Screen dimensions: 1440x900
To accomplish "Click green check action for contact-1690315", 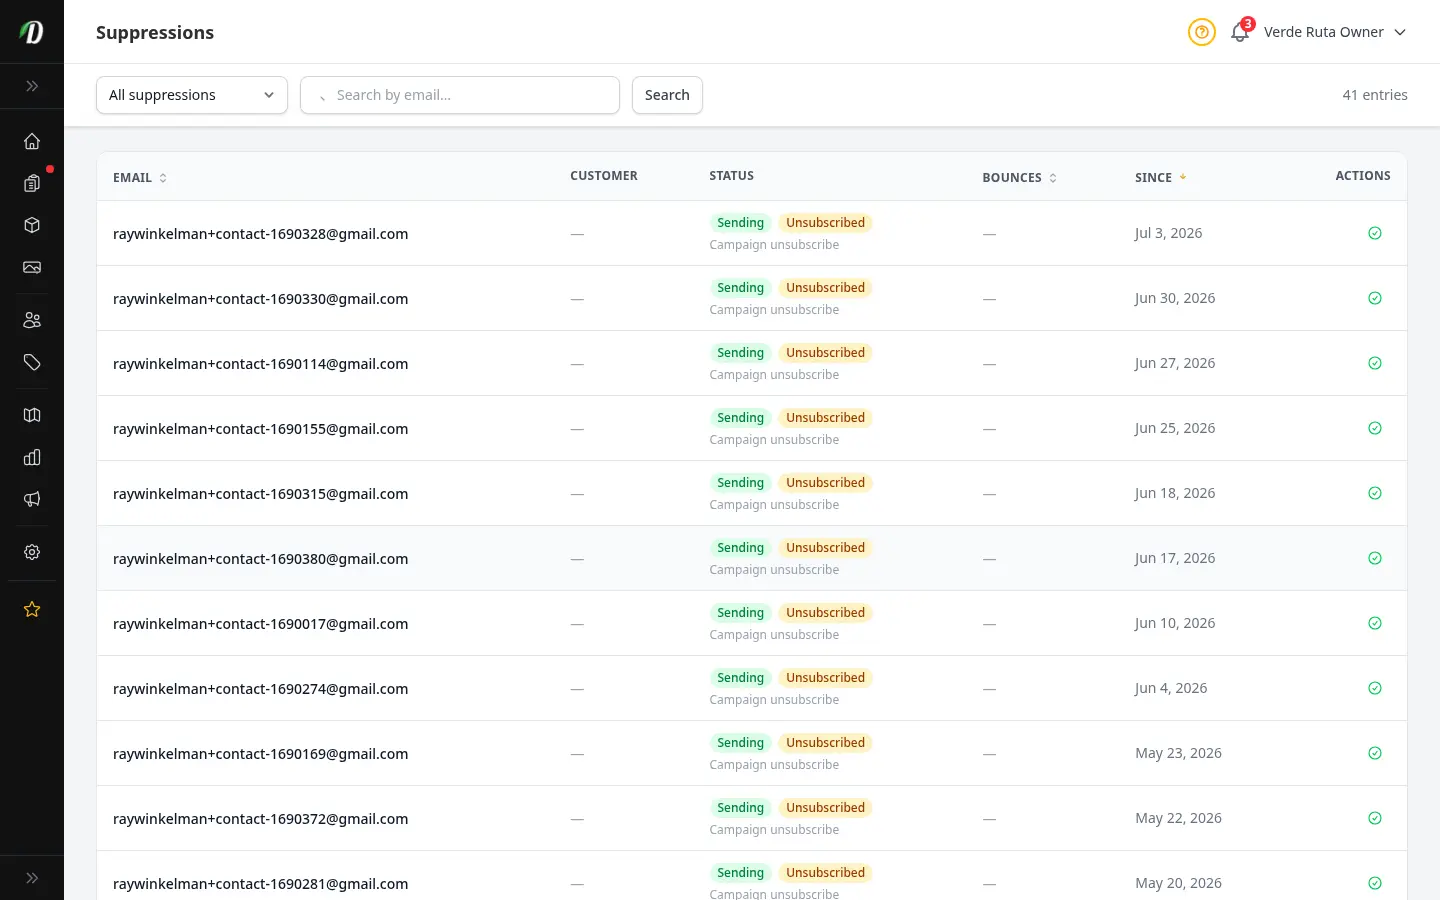I will [1375, 493].
